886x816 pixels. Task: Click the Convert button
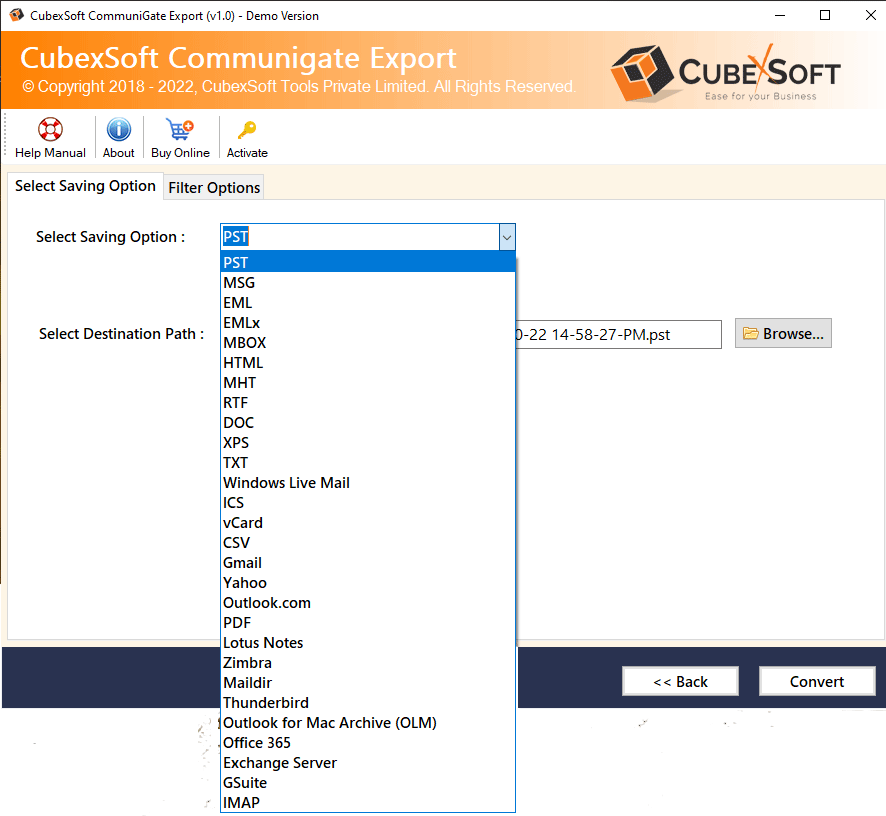coord(817,682)
